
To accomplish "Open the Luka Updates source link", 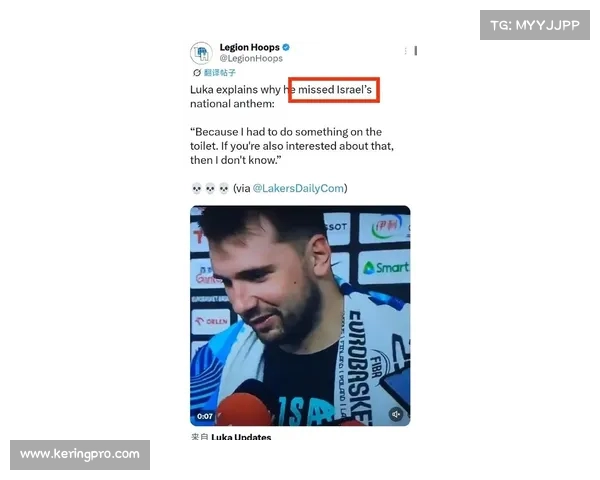I will tap(241, 437).
